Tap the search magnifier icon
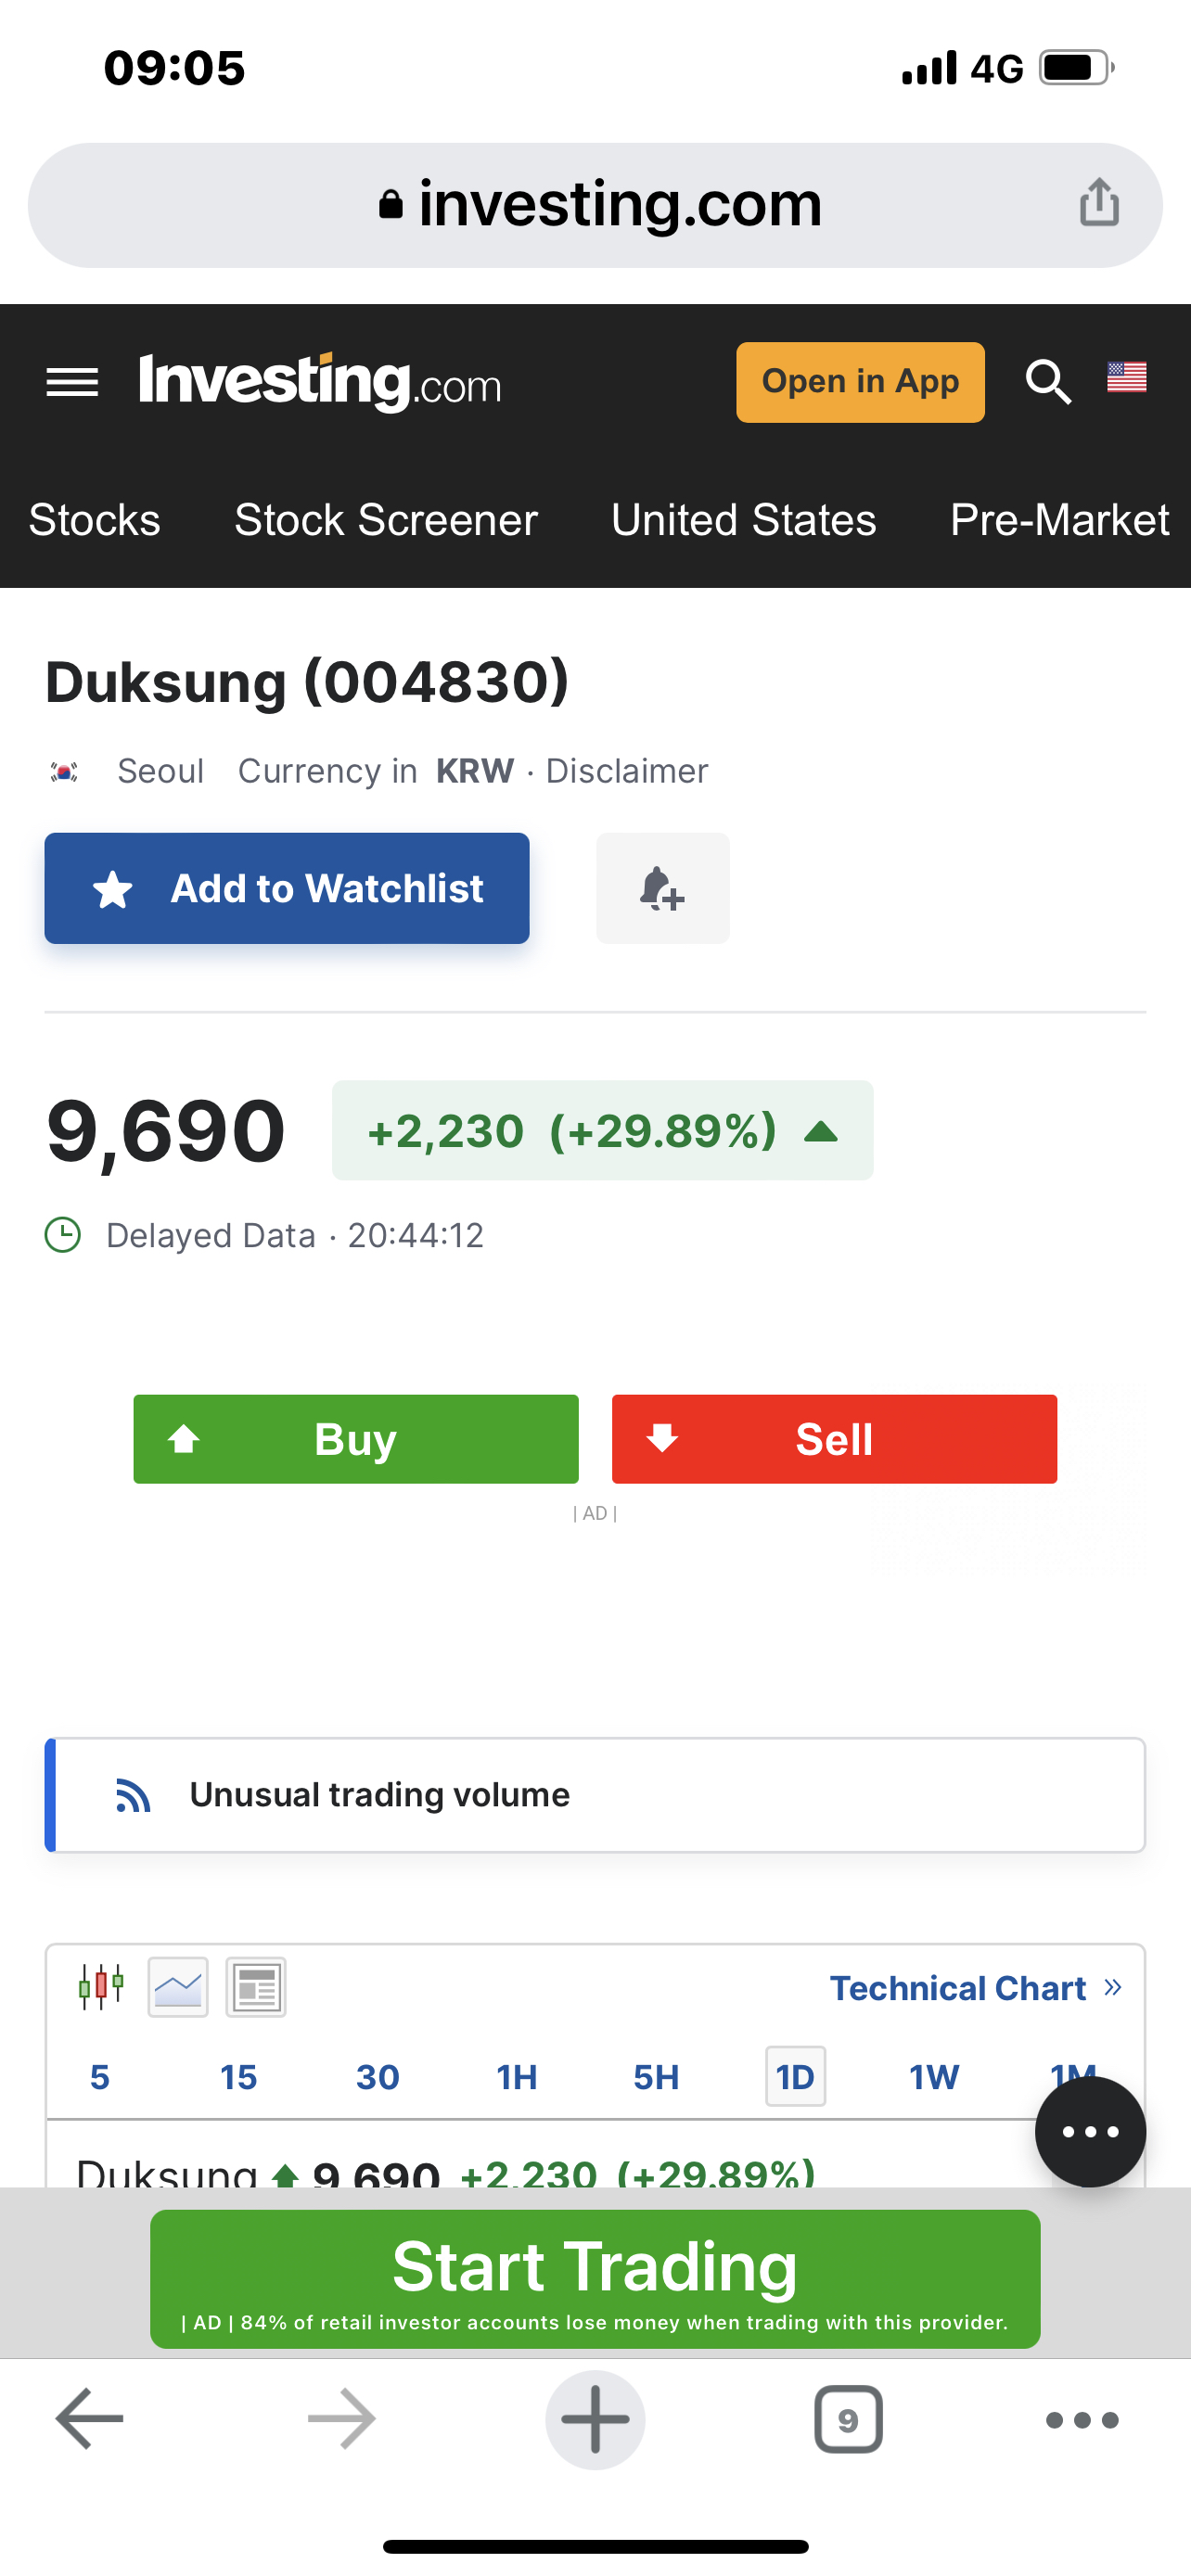Image resolution: width=1191 pixels, height=2576 pixels. click(x=1048, y=381)
